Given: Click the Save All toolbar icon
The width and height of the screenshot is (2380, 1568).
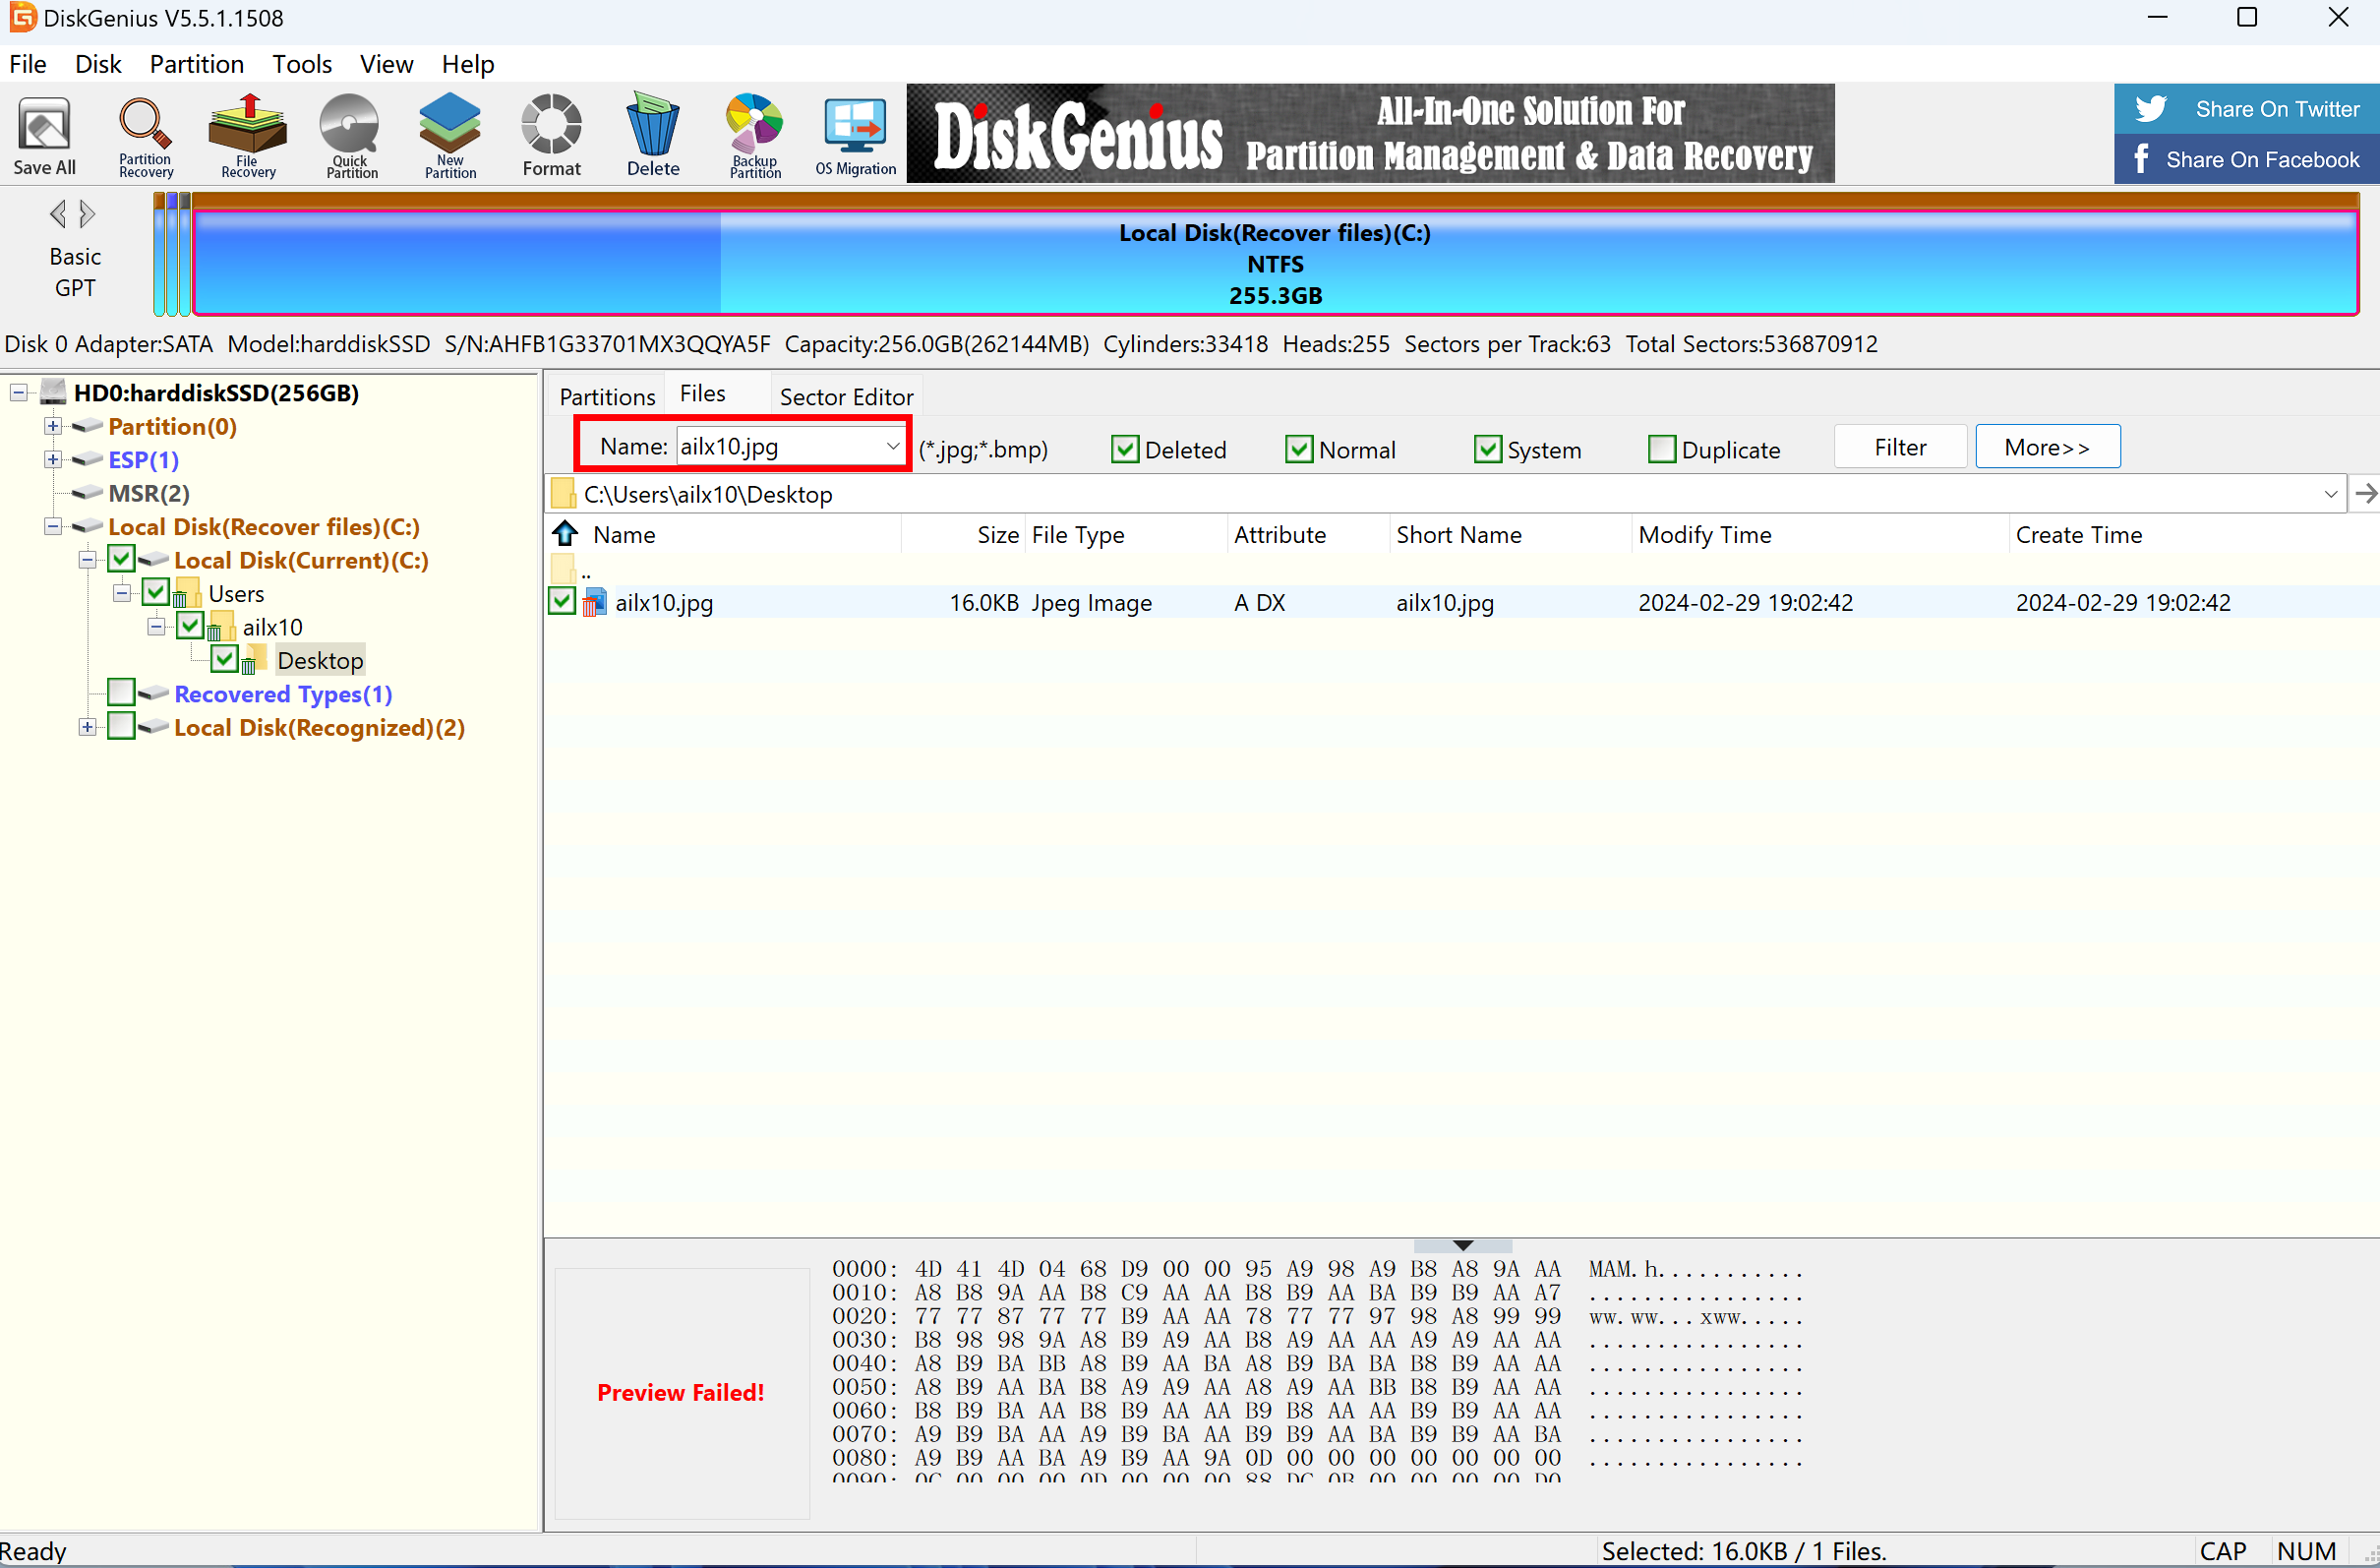Looking at the screenshot, I should pos(44,136).
